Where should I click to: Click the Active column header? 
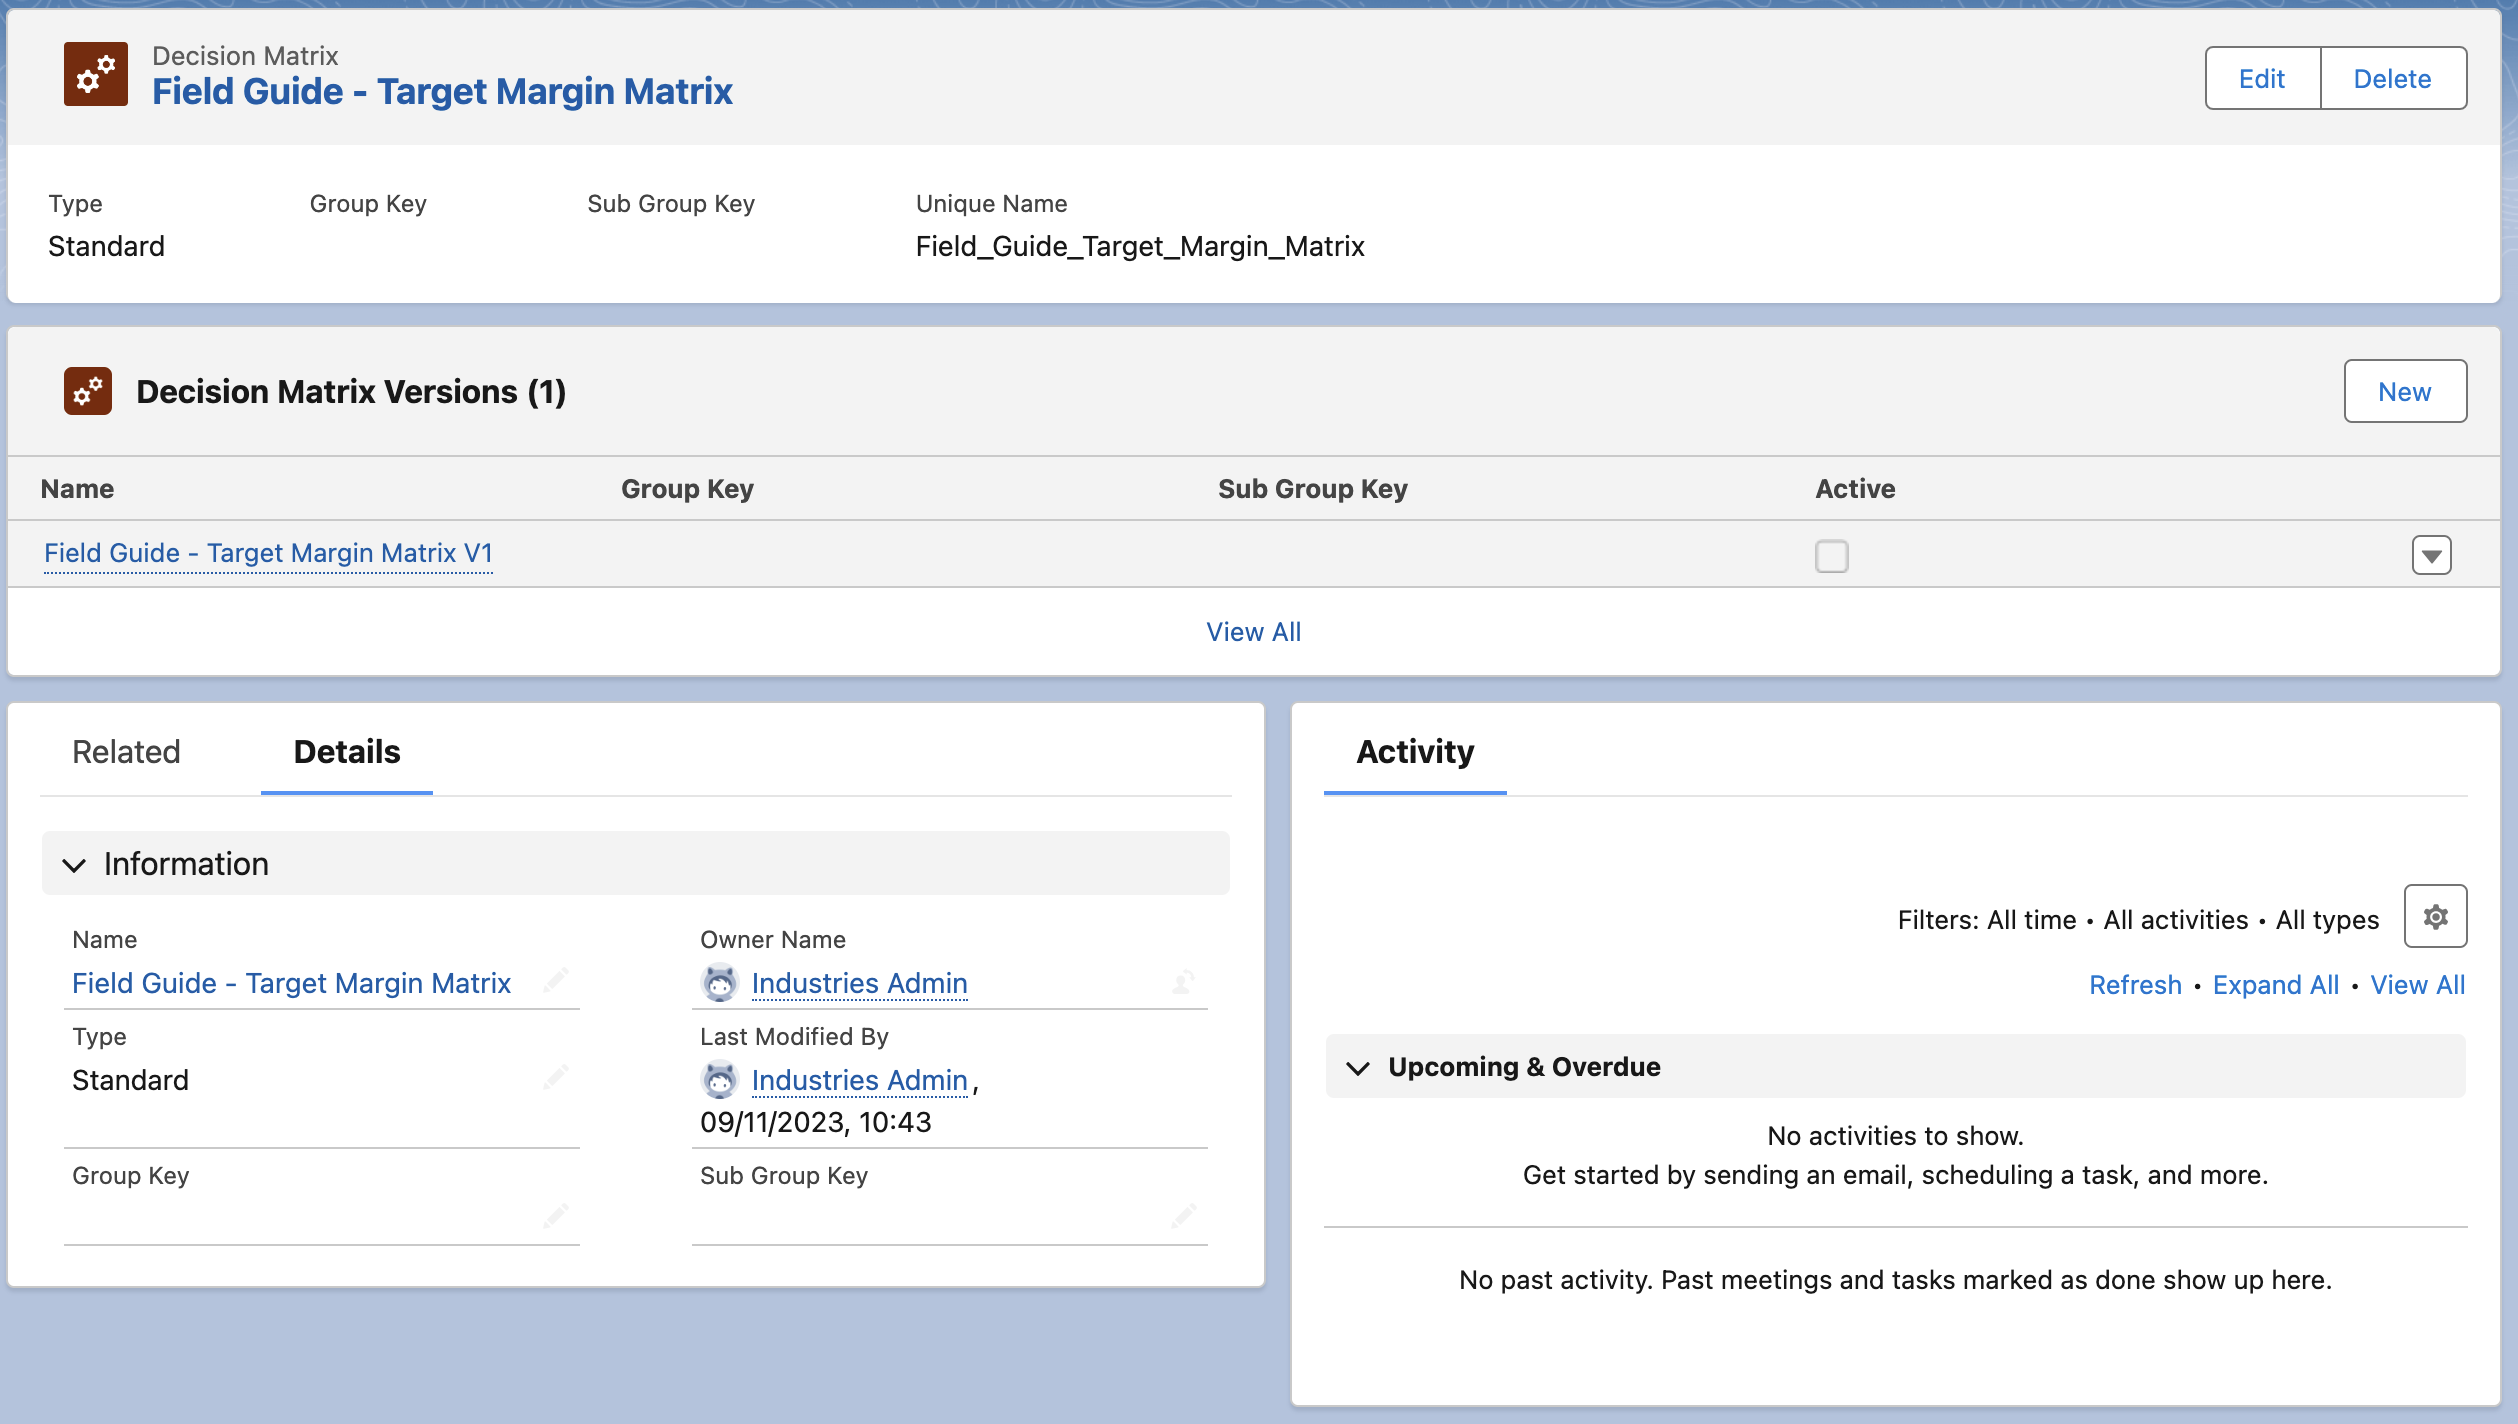pos(1855,489)
